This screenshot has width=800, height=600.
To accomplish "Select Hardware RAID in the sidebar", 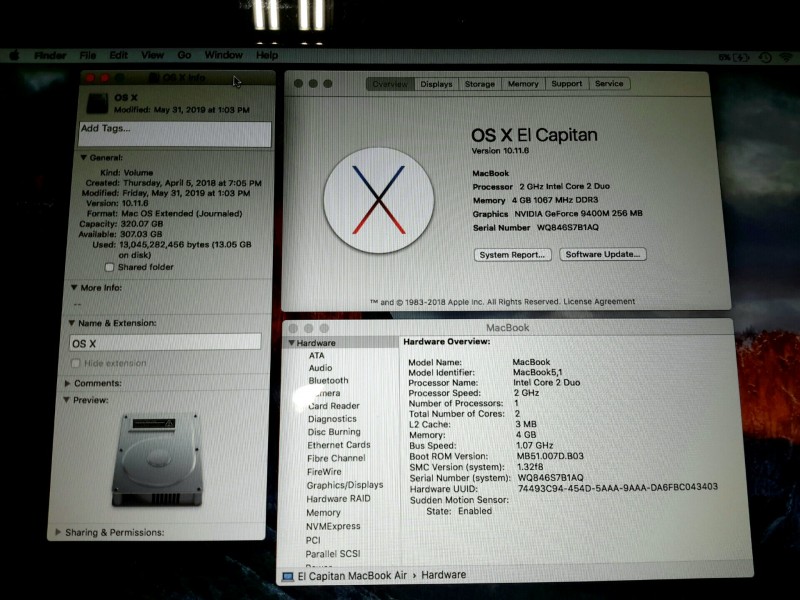I will coord(338,499).
